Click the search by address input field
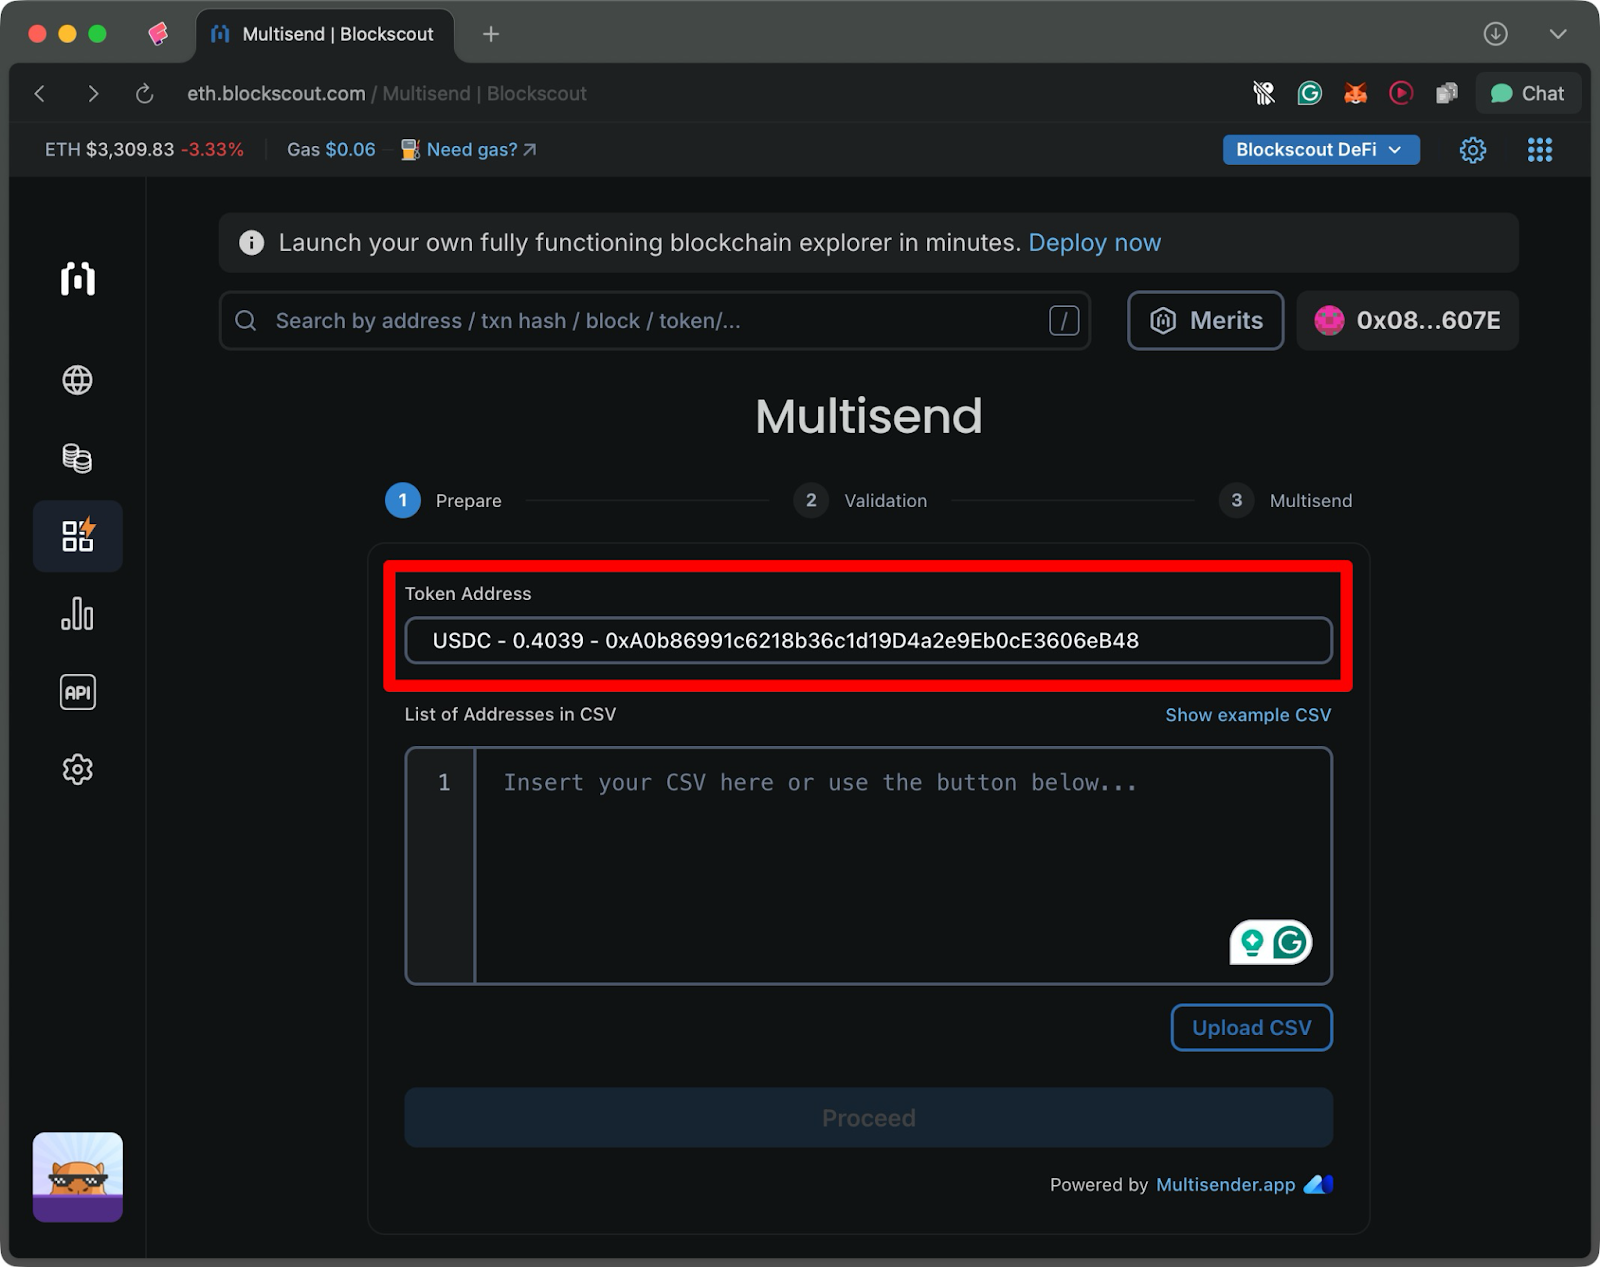 [654, 321]
